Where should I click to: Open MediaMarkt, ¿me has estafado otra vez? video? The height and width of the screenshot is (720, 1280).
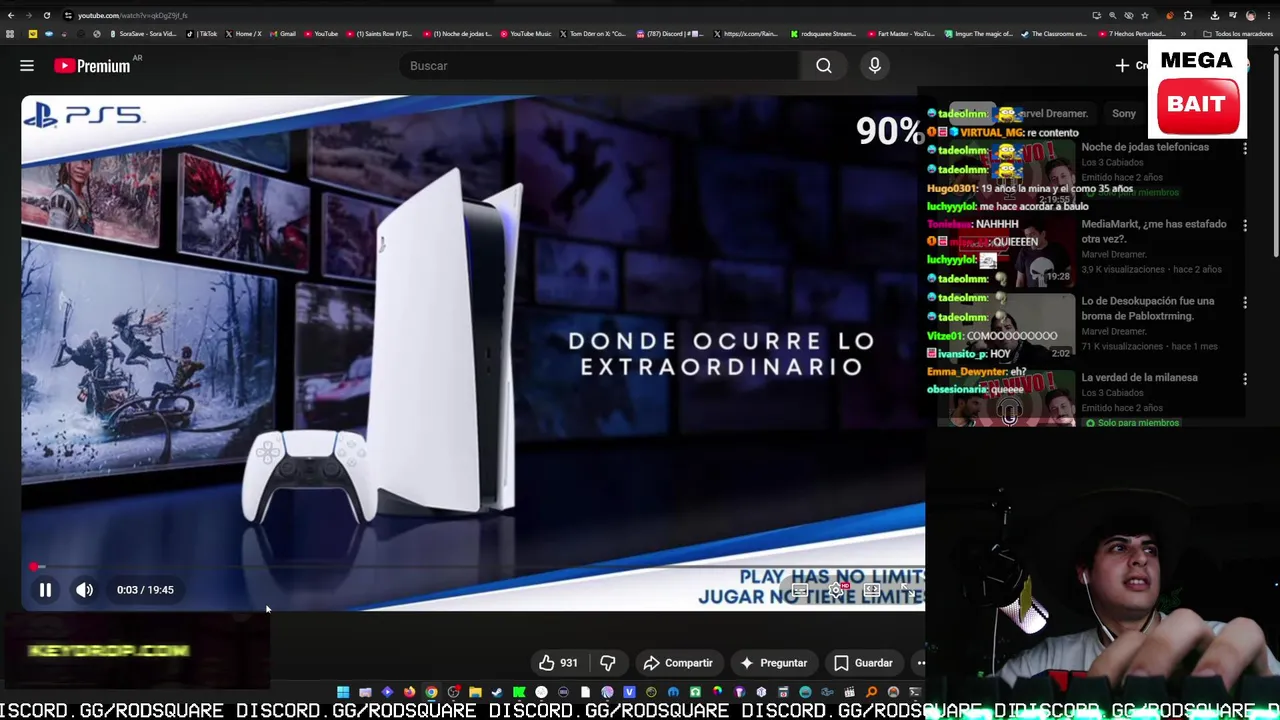coord(1153,231)
